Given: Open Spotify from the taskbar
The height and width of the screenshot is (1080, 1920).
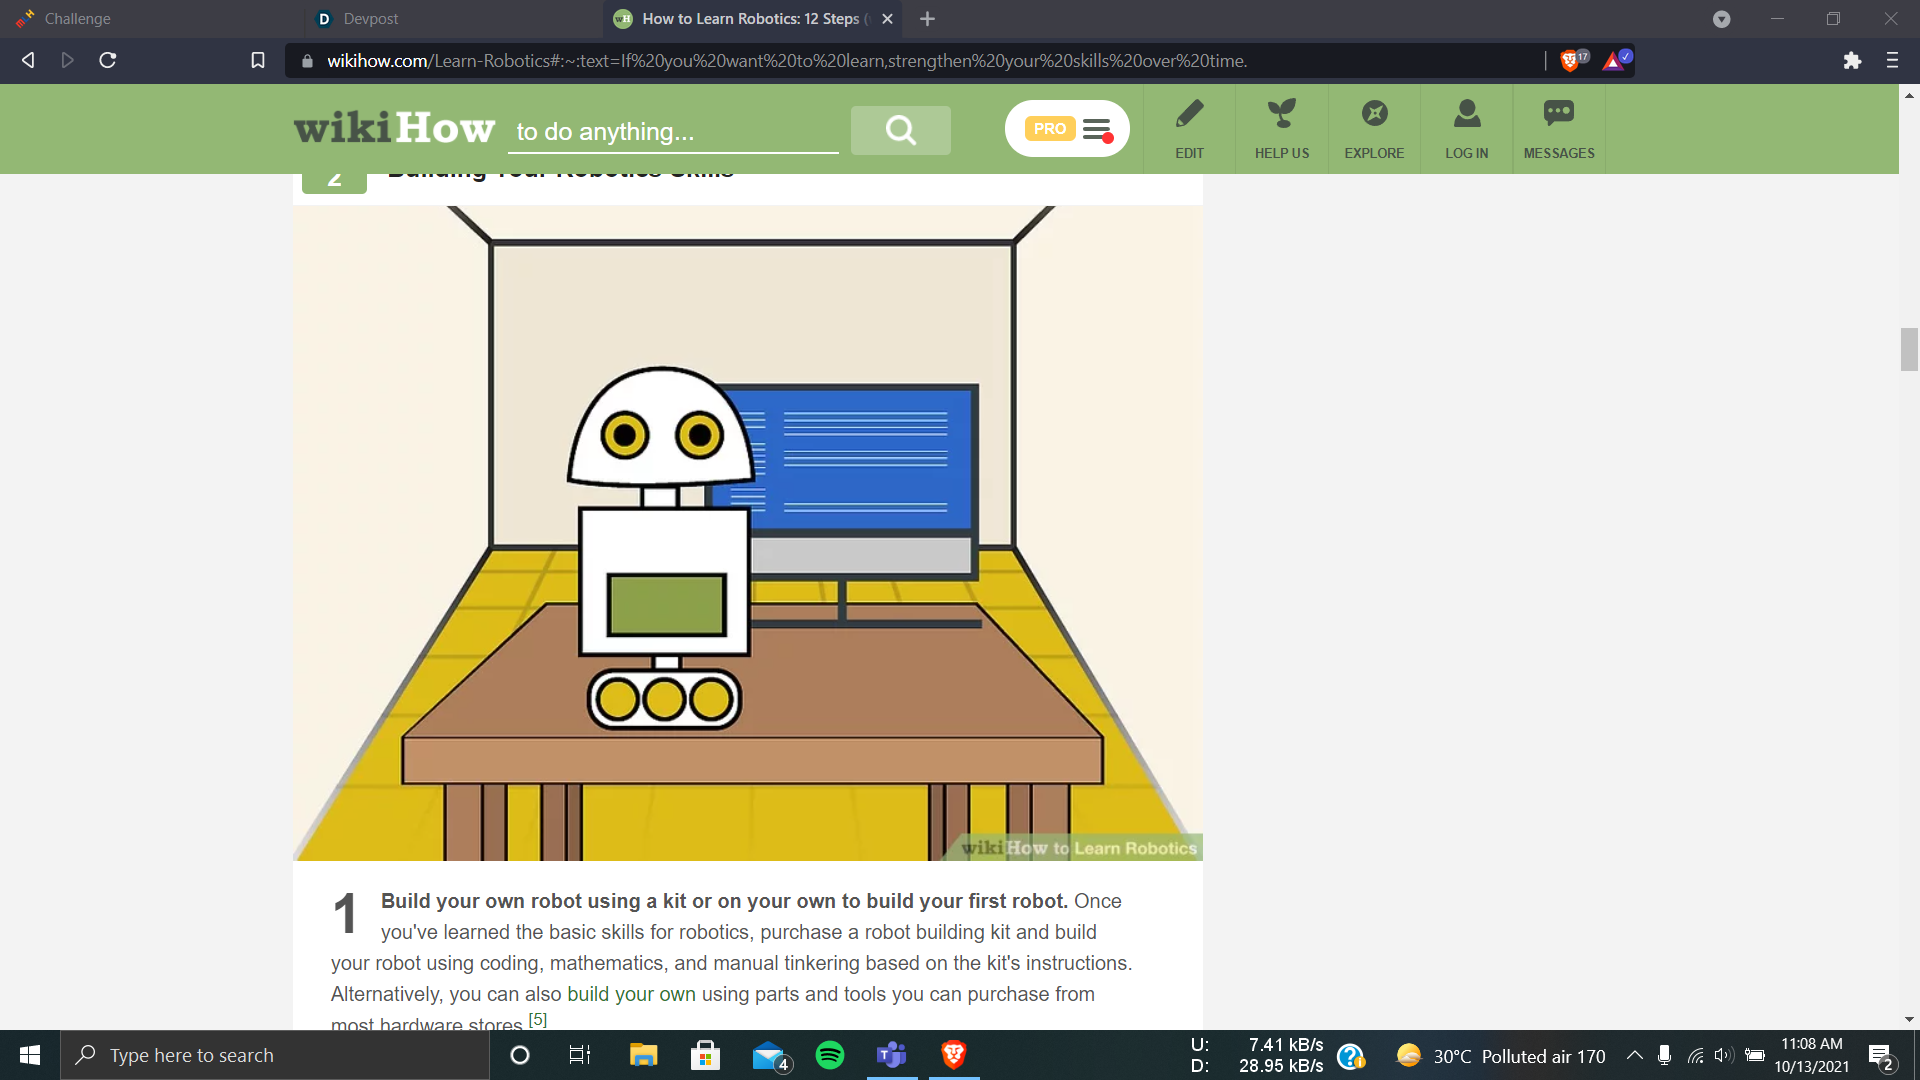Looking at the screenshot, I should [x=830, y=1055].
